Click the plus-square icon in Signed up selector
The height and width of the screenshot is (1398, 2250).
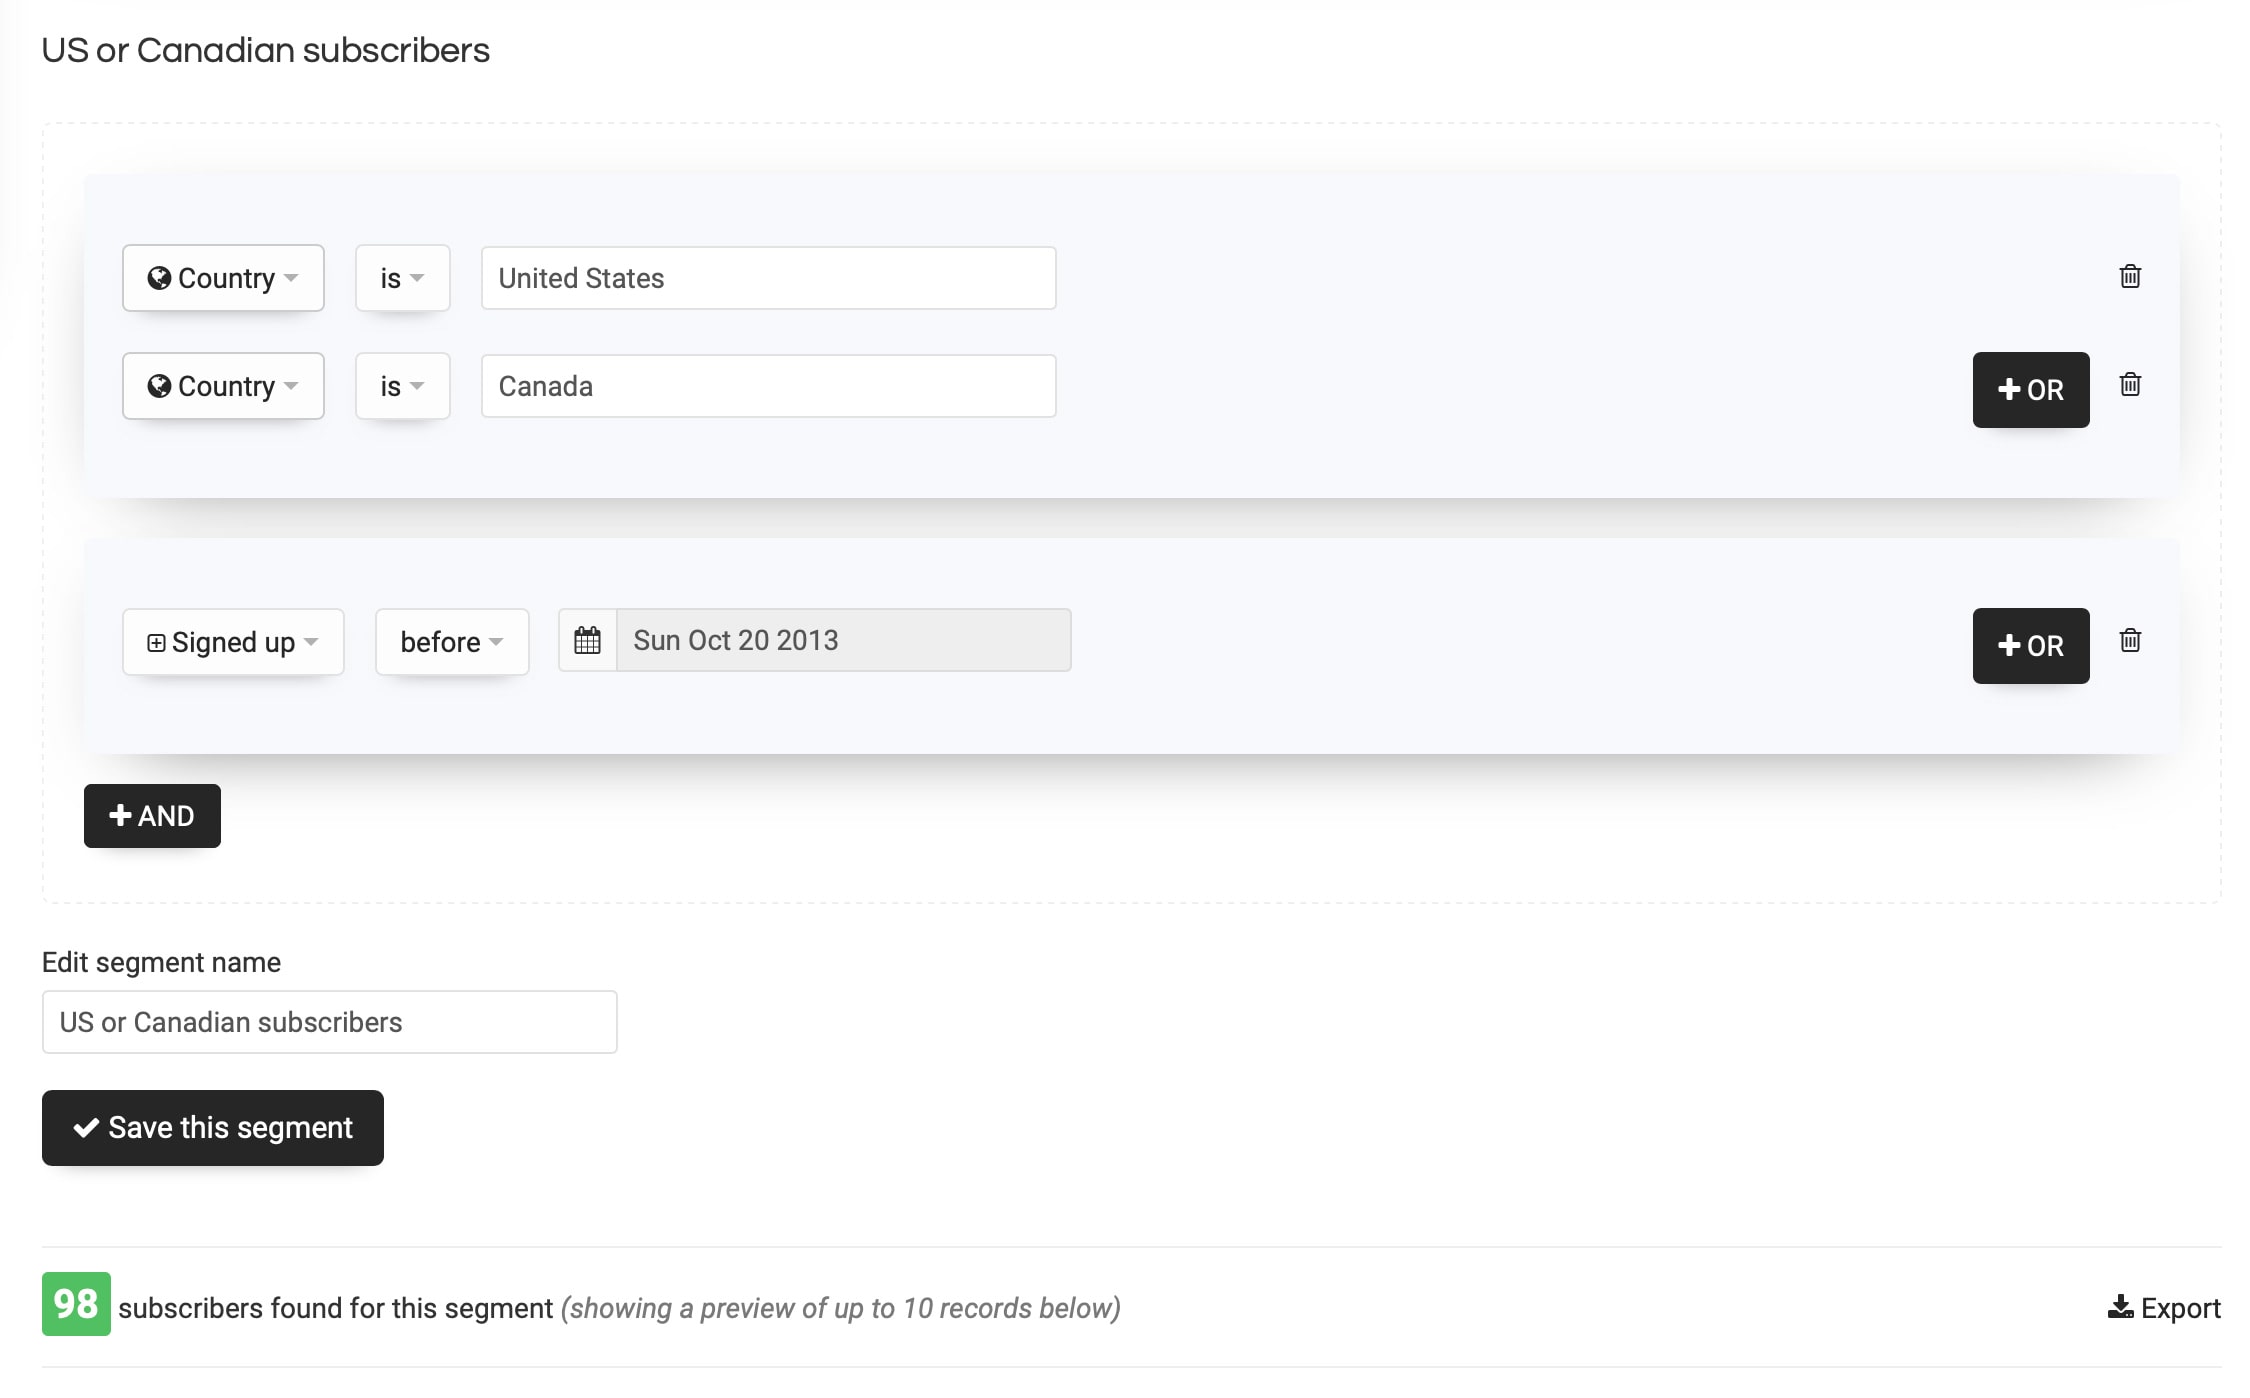click(156, 642)
